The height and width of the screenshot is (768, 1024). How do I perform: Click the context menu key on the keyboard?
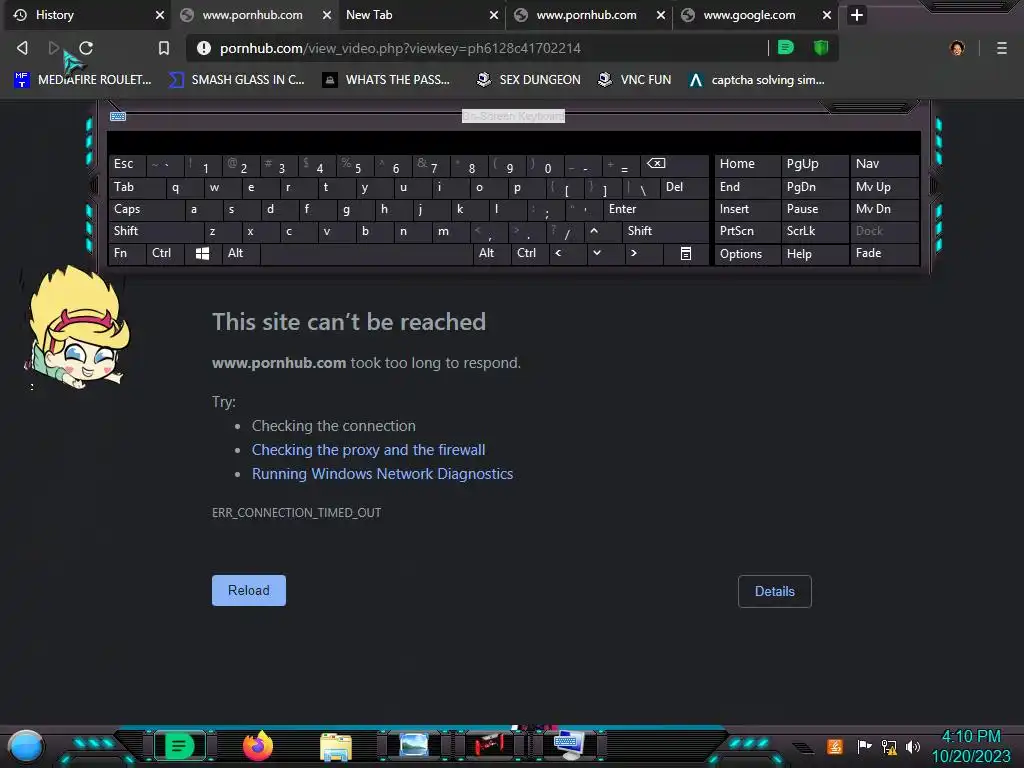point(686,253)
